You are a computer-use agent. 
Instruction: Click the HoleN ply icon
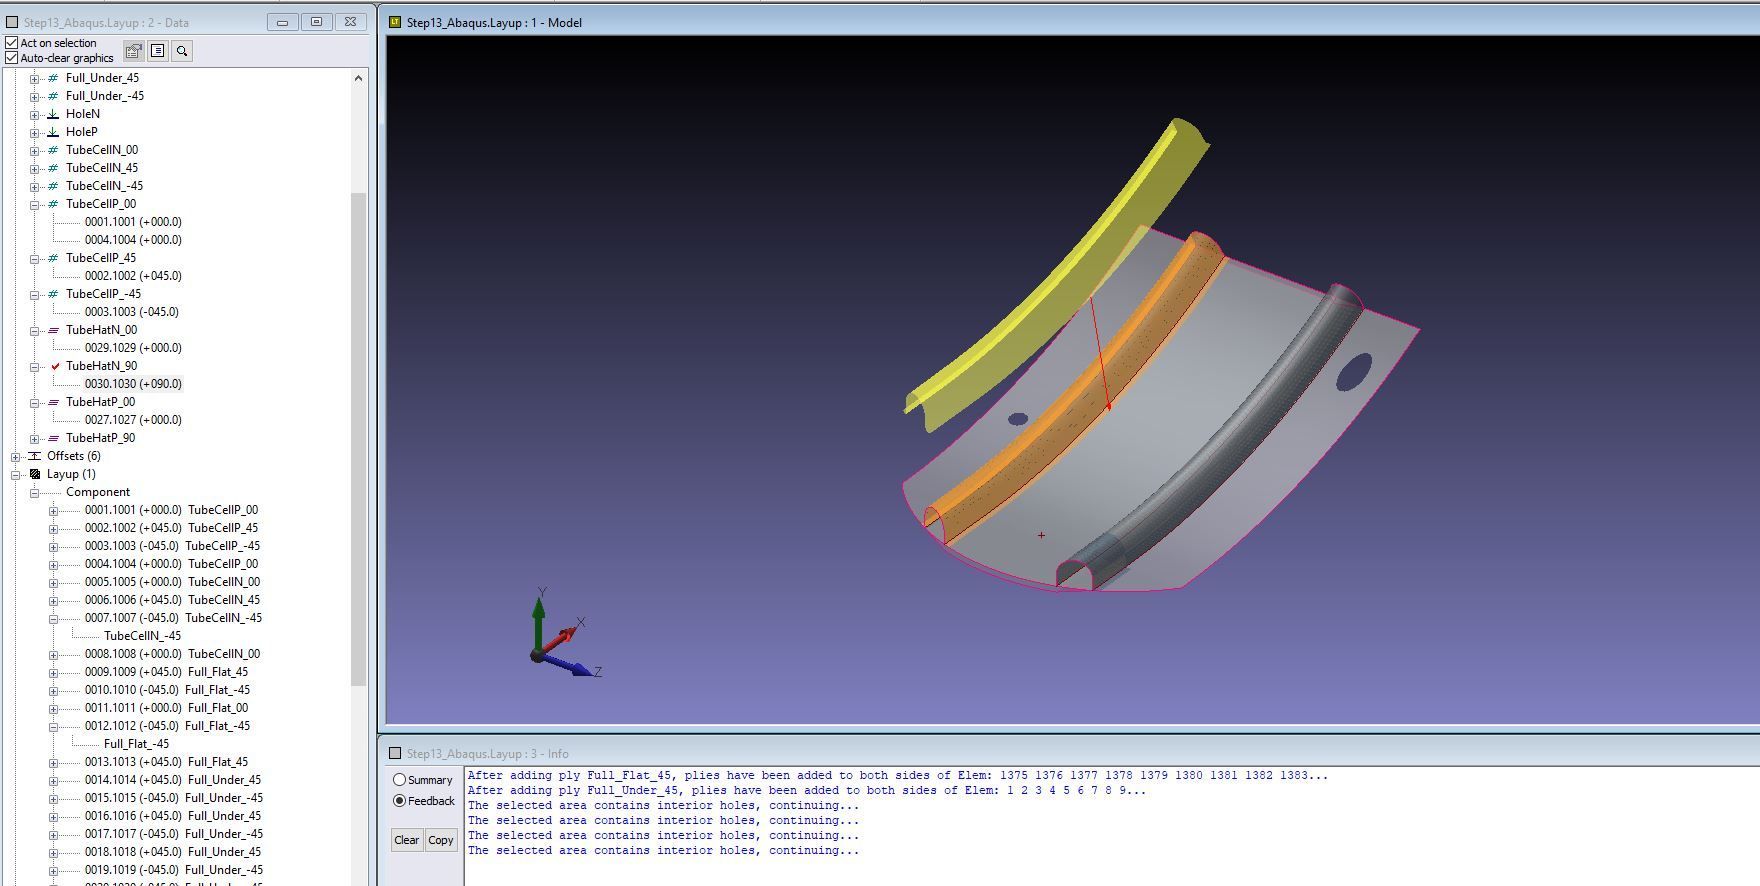pyautogui.click(x=53, y=114)
